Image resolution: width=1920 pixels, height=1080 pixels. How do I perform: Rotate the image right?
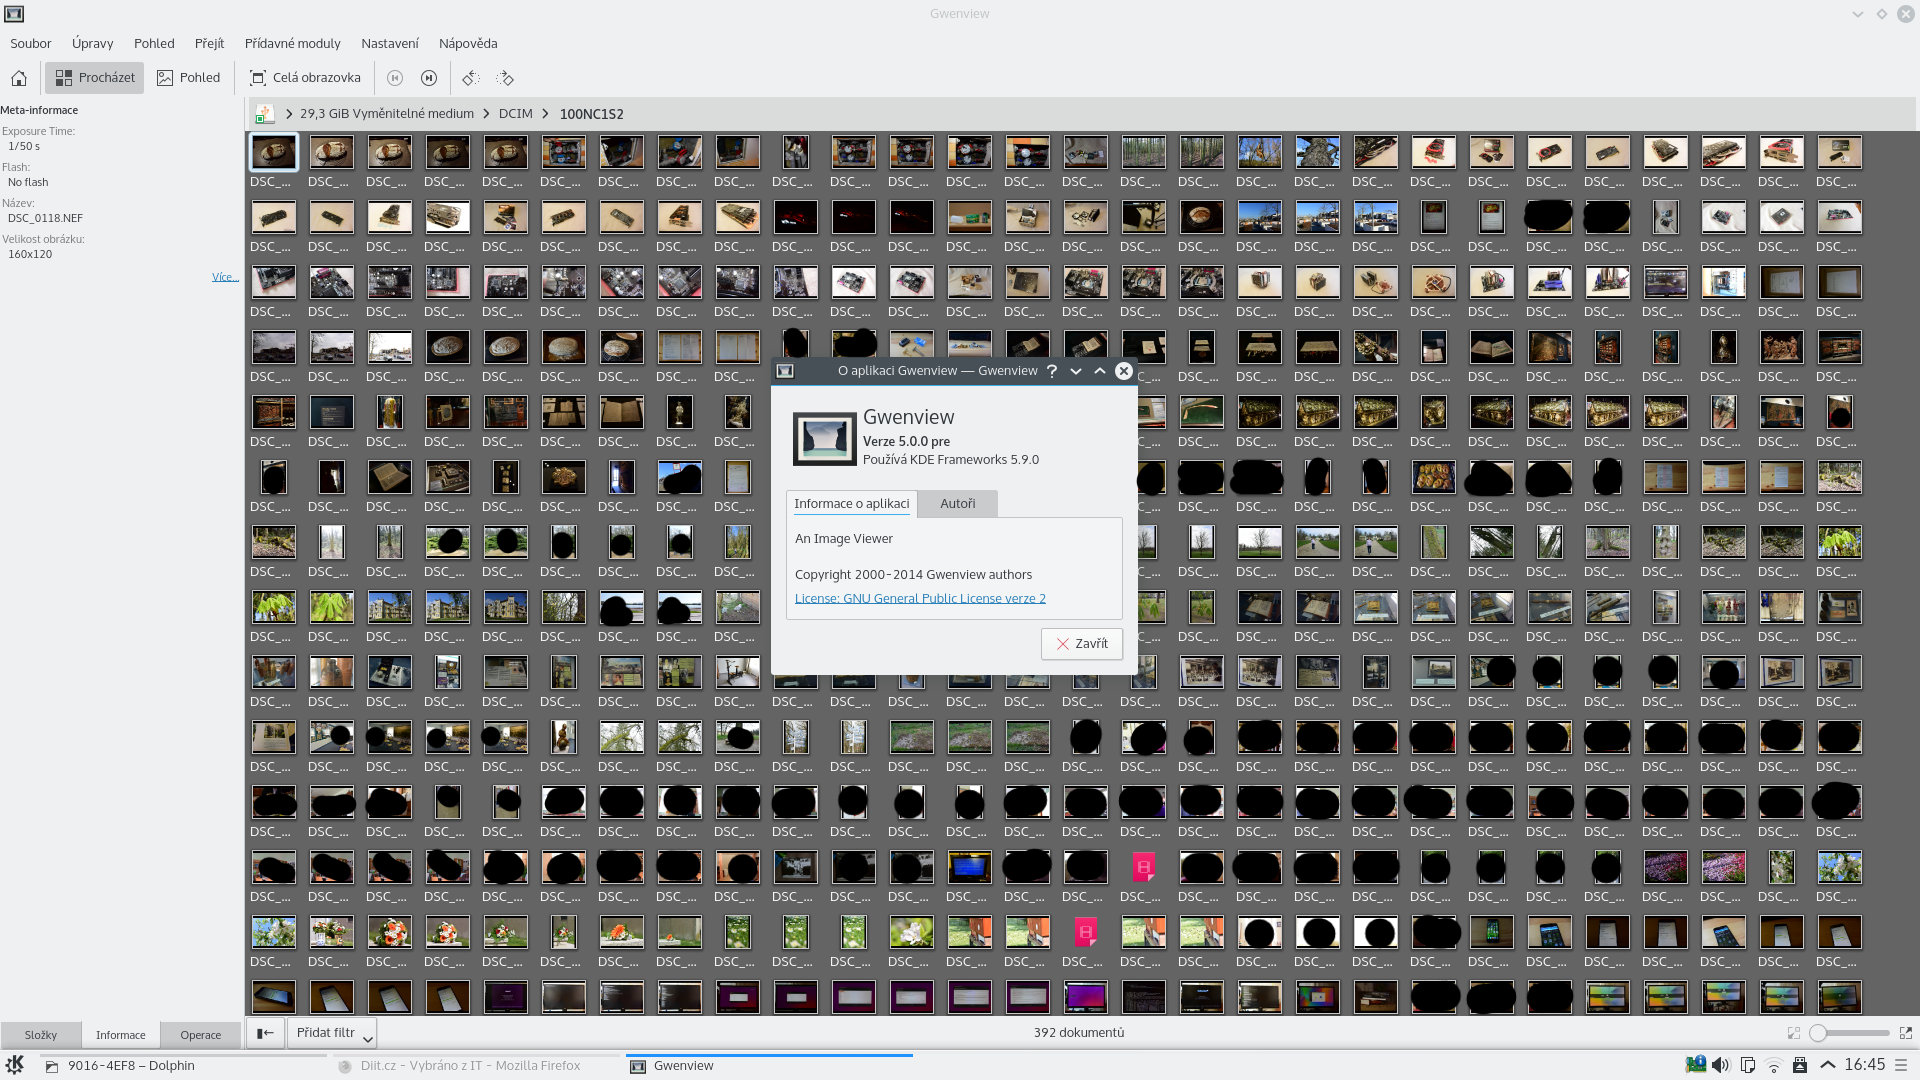(505, 78)
